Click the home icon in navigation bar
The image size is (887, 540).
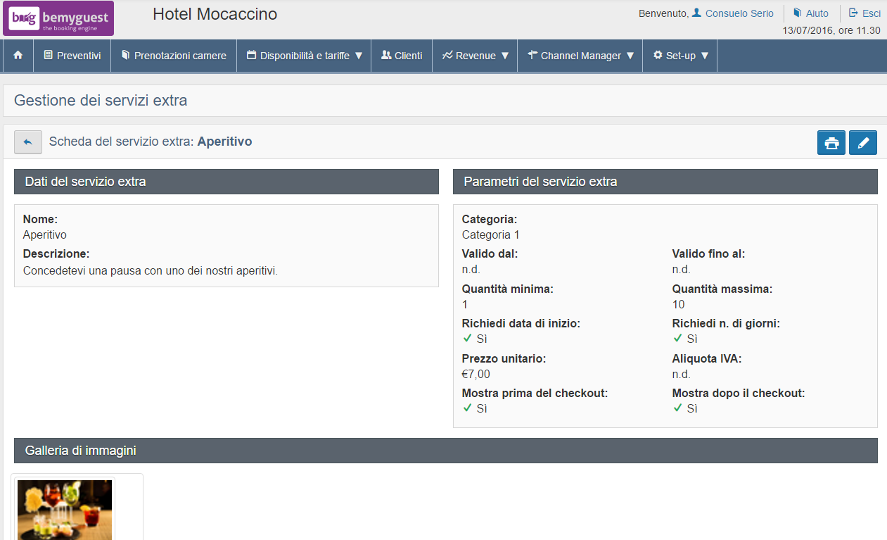coord(18,56)
